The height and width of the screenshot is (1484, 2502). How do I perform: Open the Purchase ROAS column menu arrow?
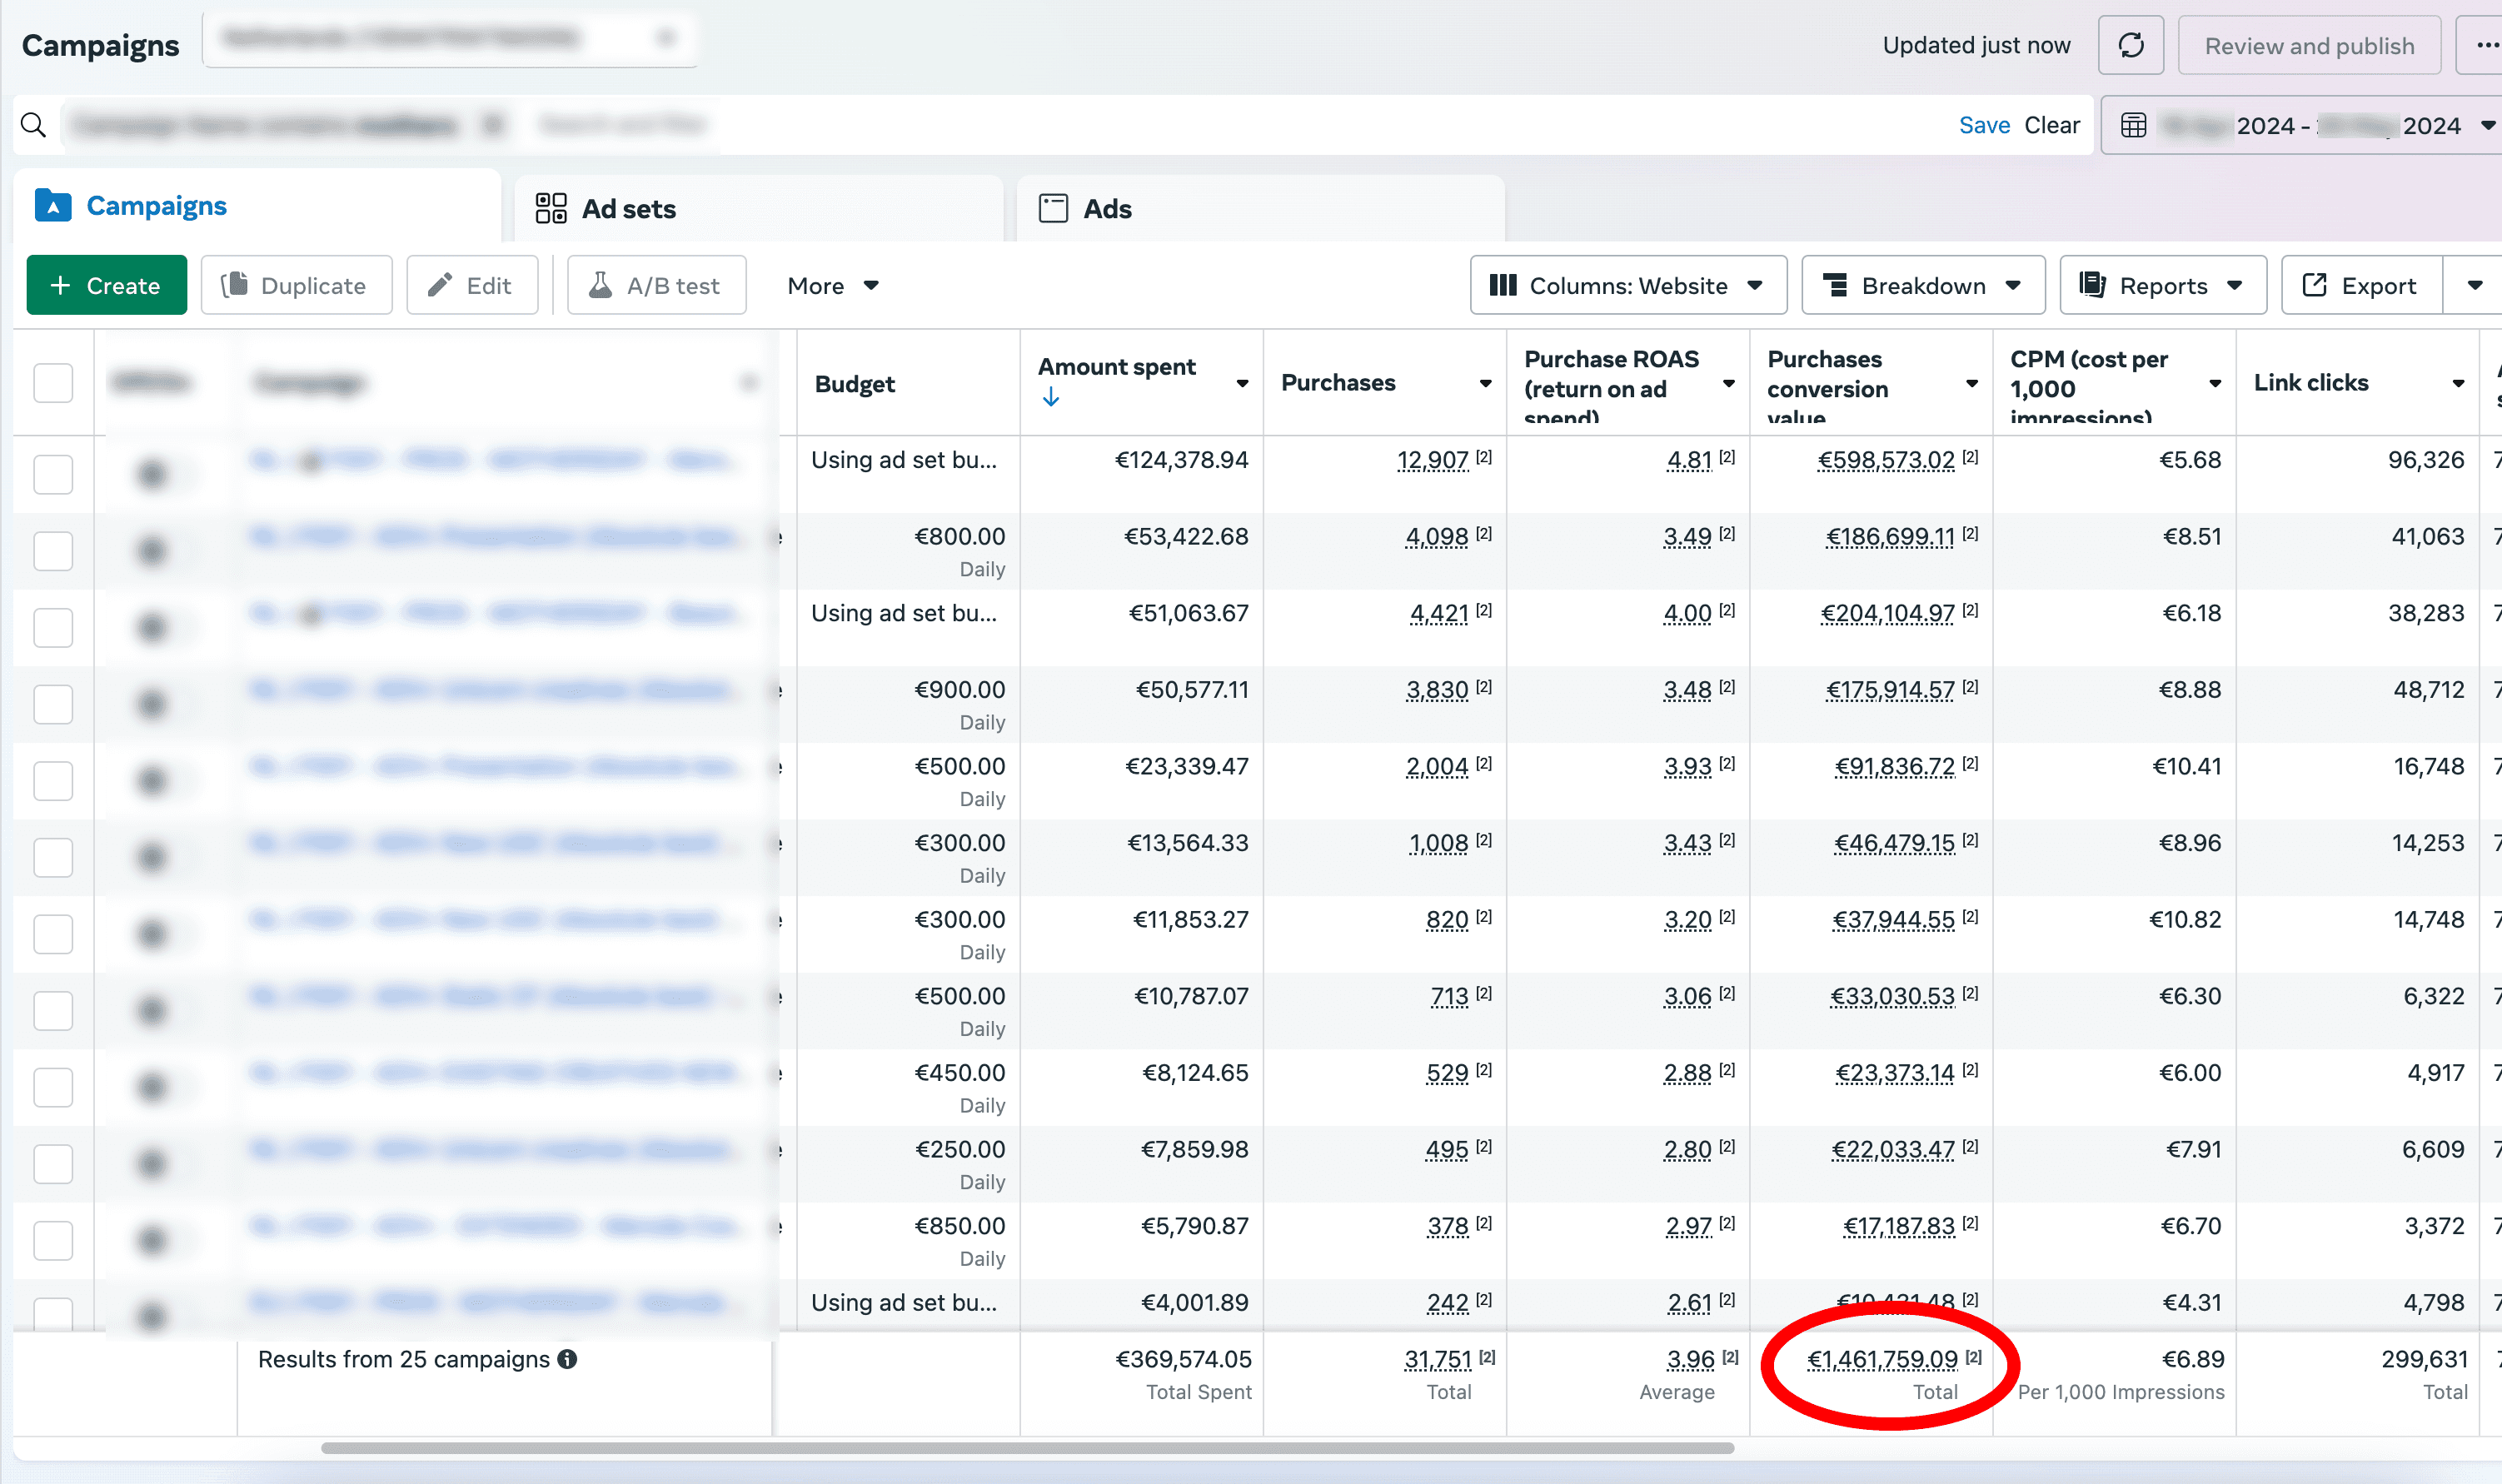tap(1728, 383)
